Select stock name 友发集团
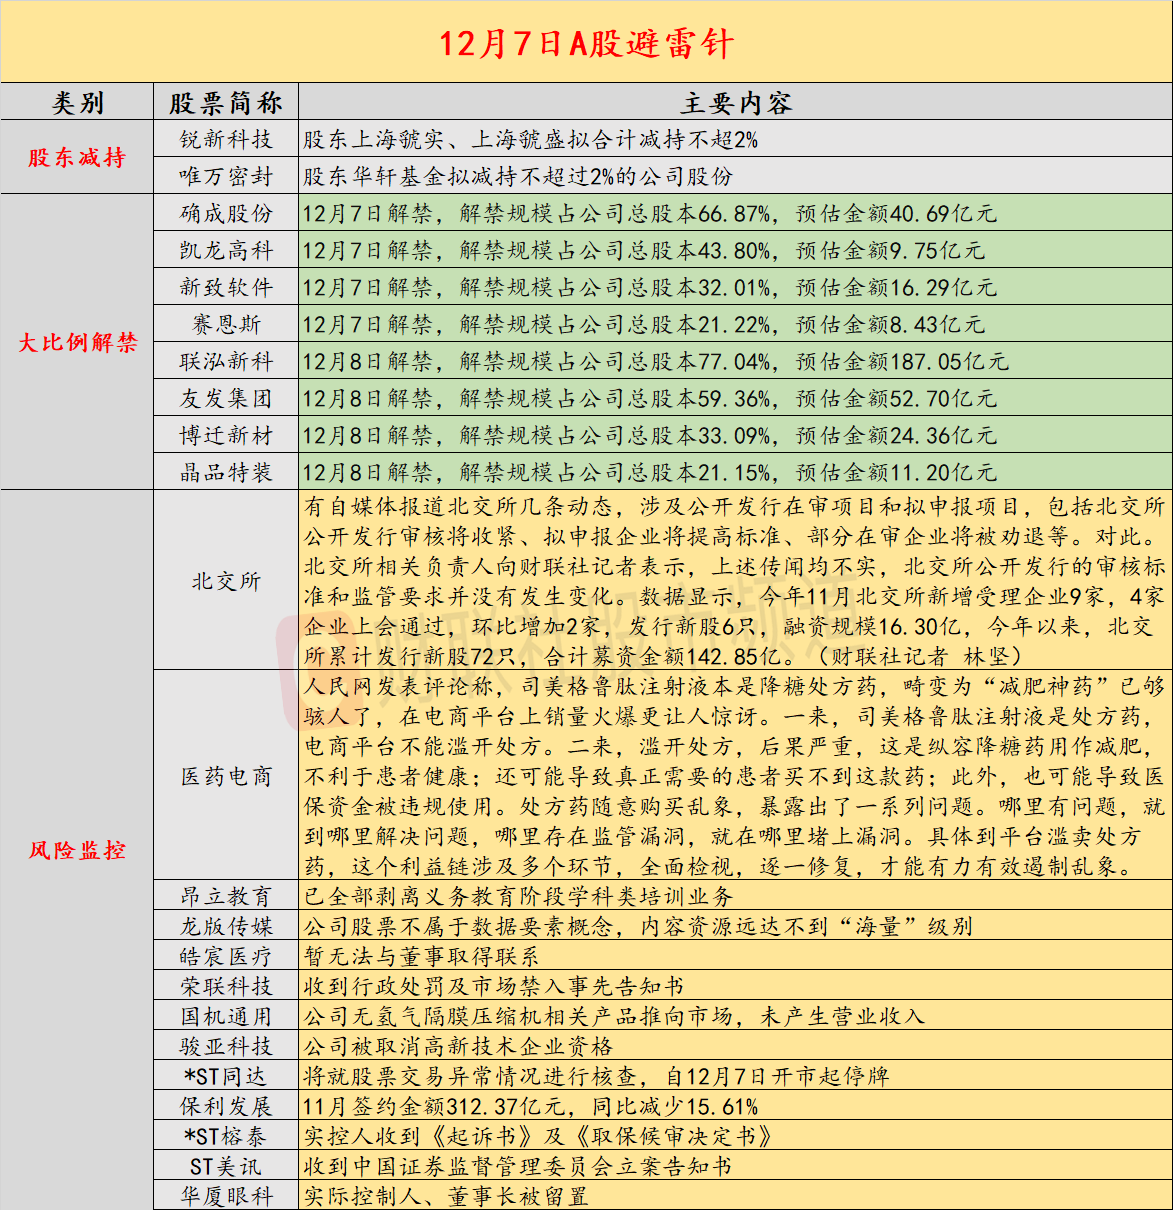This screenshot has width=1173, height=1210. coord(226,398)
